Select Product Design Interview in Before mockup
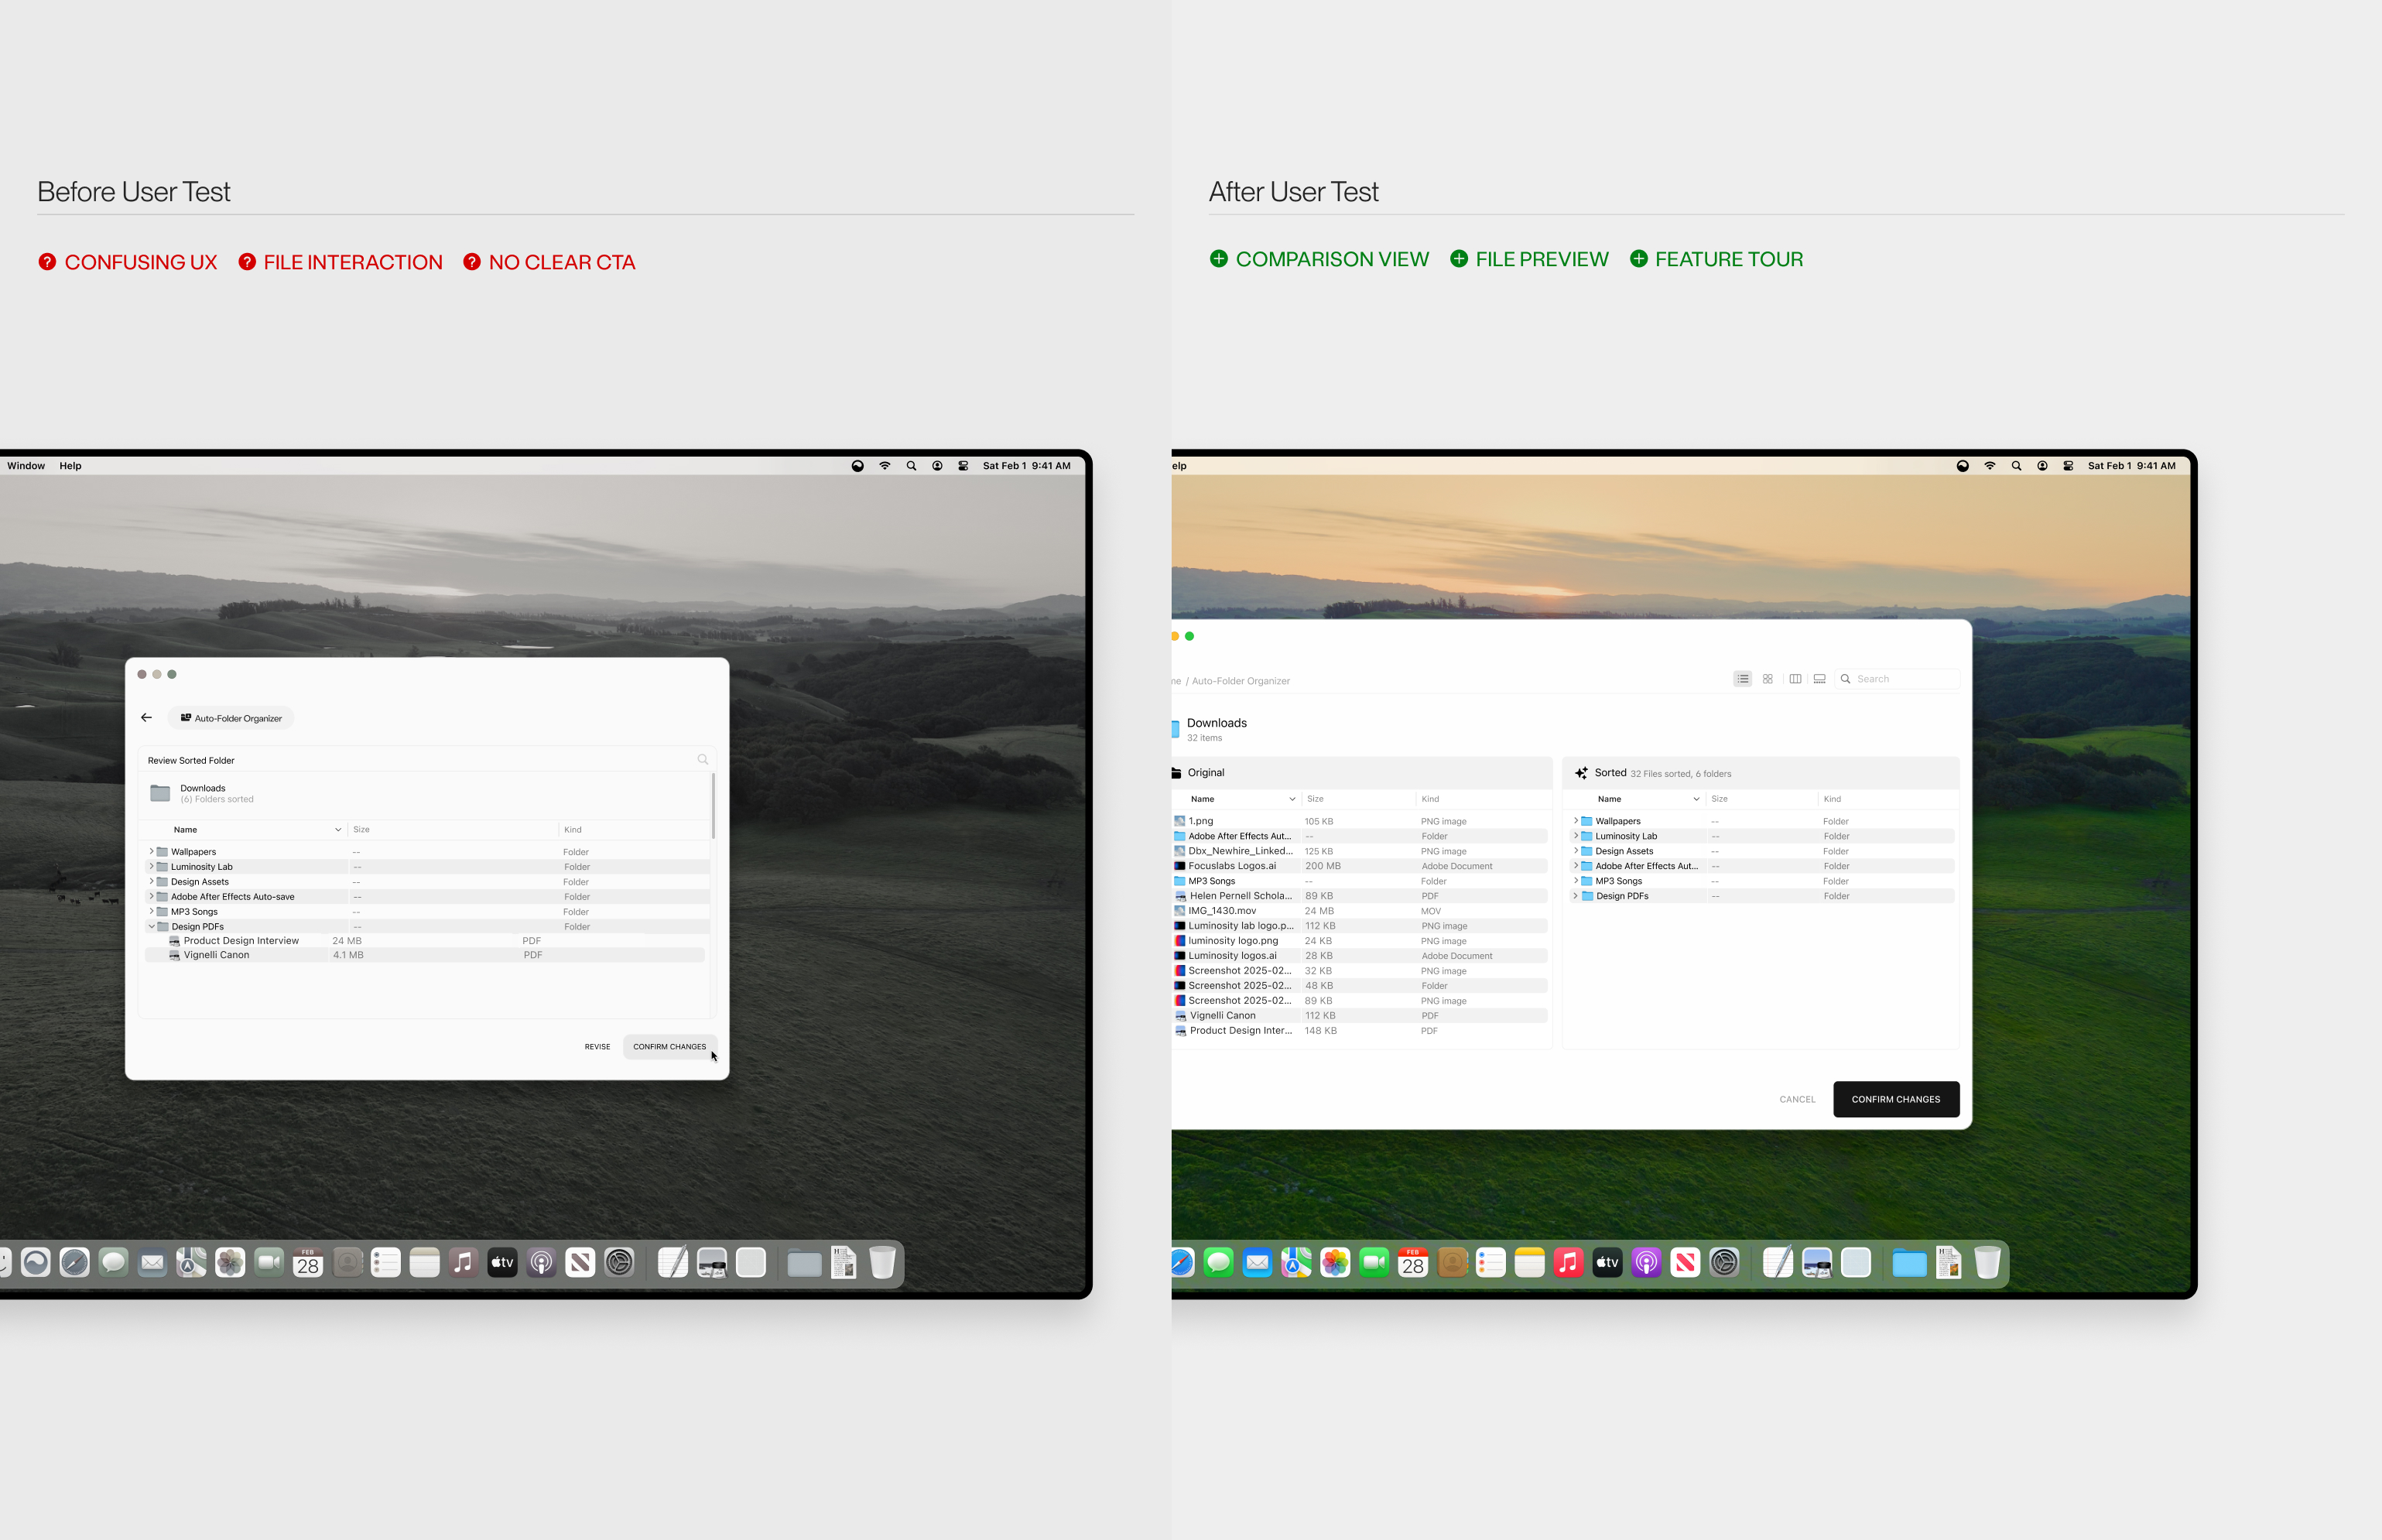Viewport: 2382px width, 1540px height. pyautogui.click(x=425, y=941)
